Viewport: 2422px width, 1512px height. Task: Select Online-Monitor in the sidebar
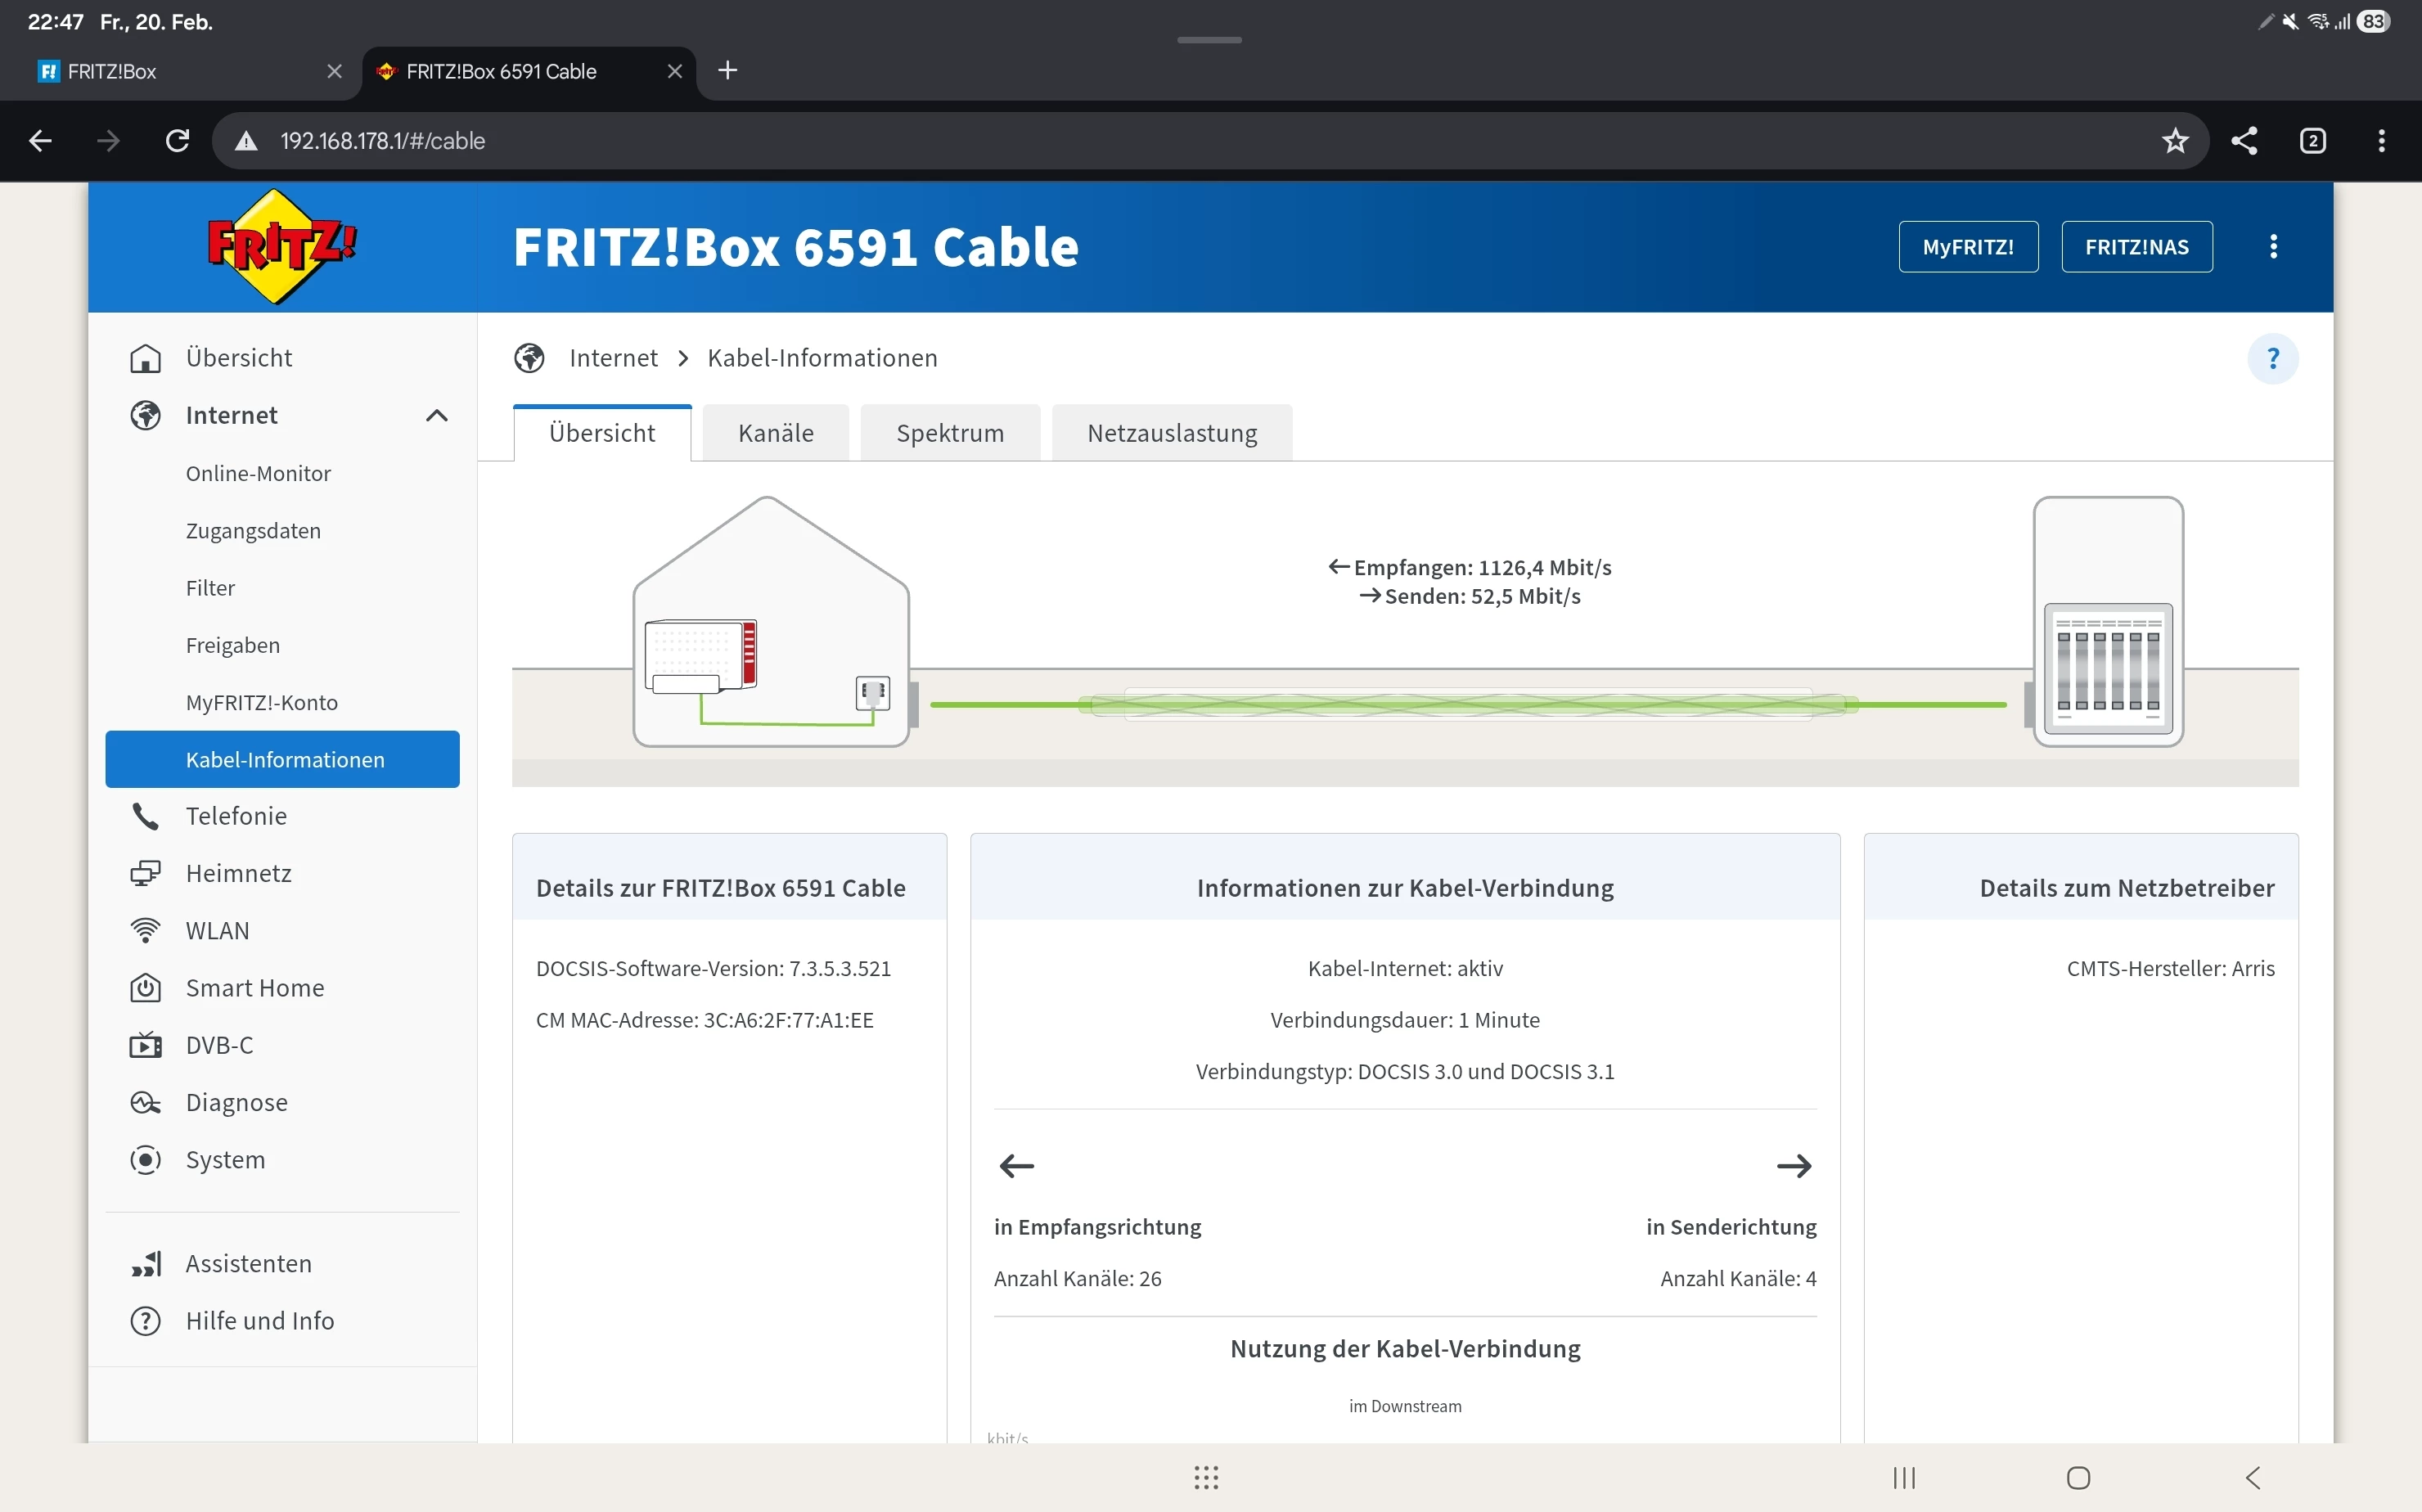[x=258, y=473]
